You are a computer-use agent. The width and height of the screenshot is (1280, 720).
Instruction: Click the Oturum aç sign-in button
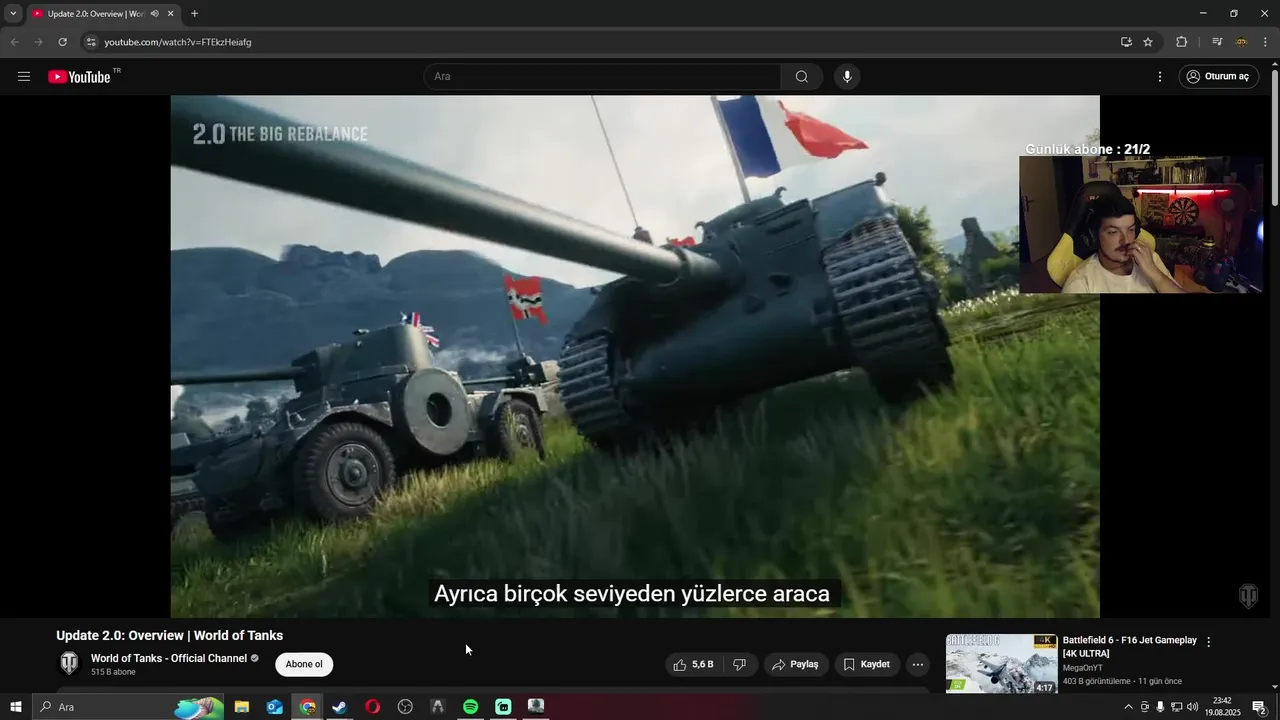coord(1218,77)
